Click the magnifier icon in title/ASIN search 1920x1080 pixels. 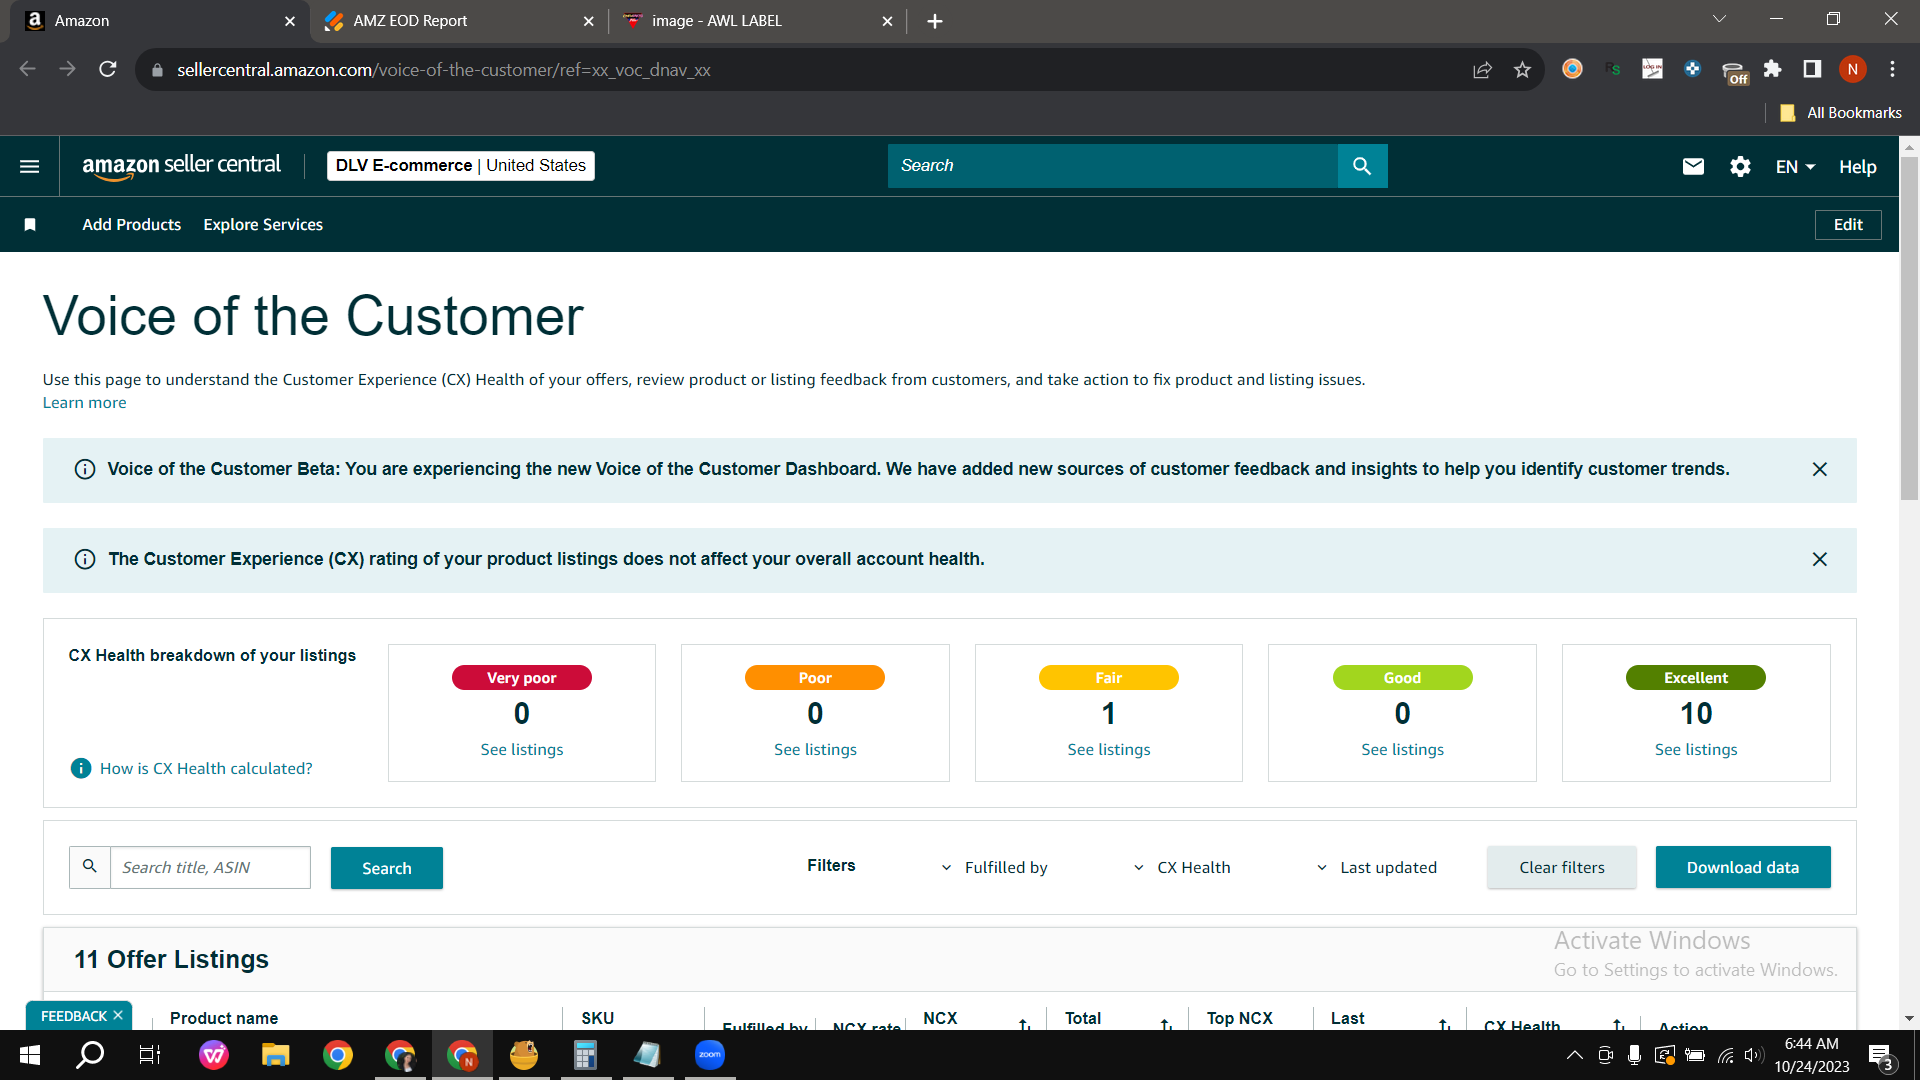coord(90,867)
